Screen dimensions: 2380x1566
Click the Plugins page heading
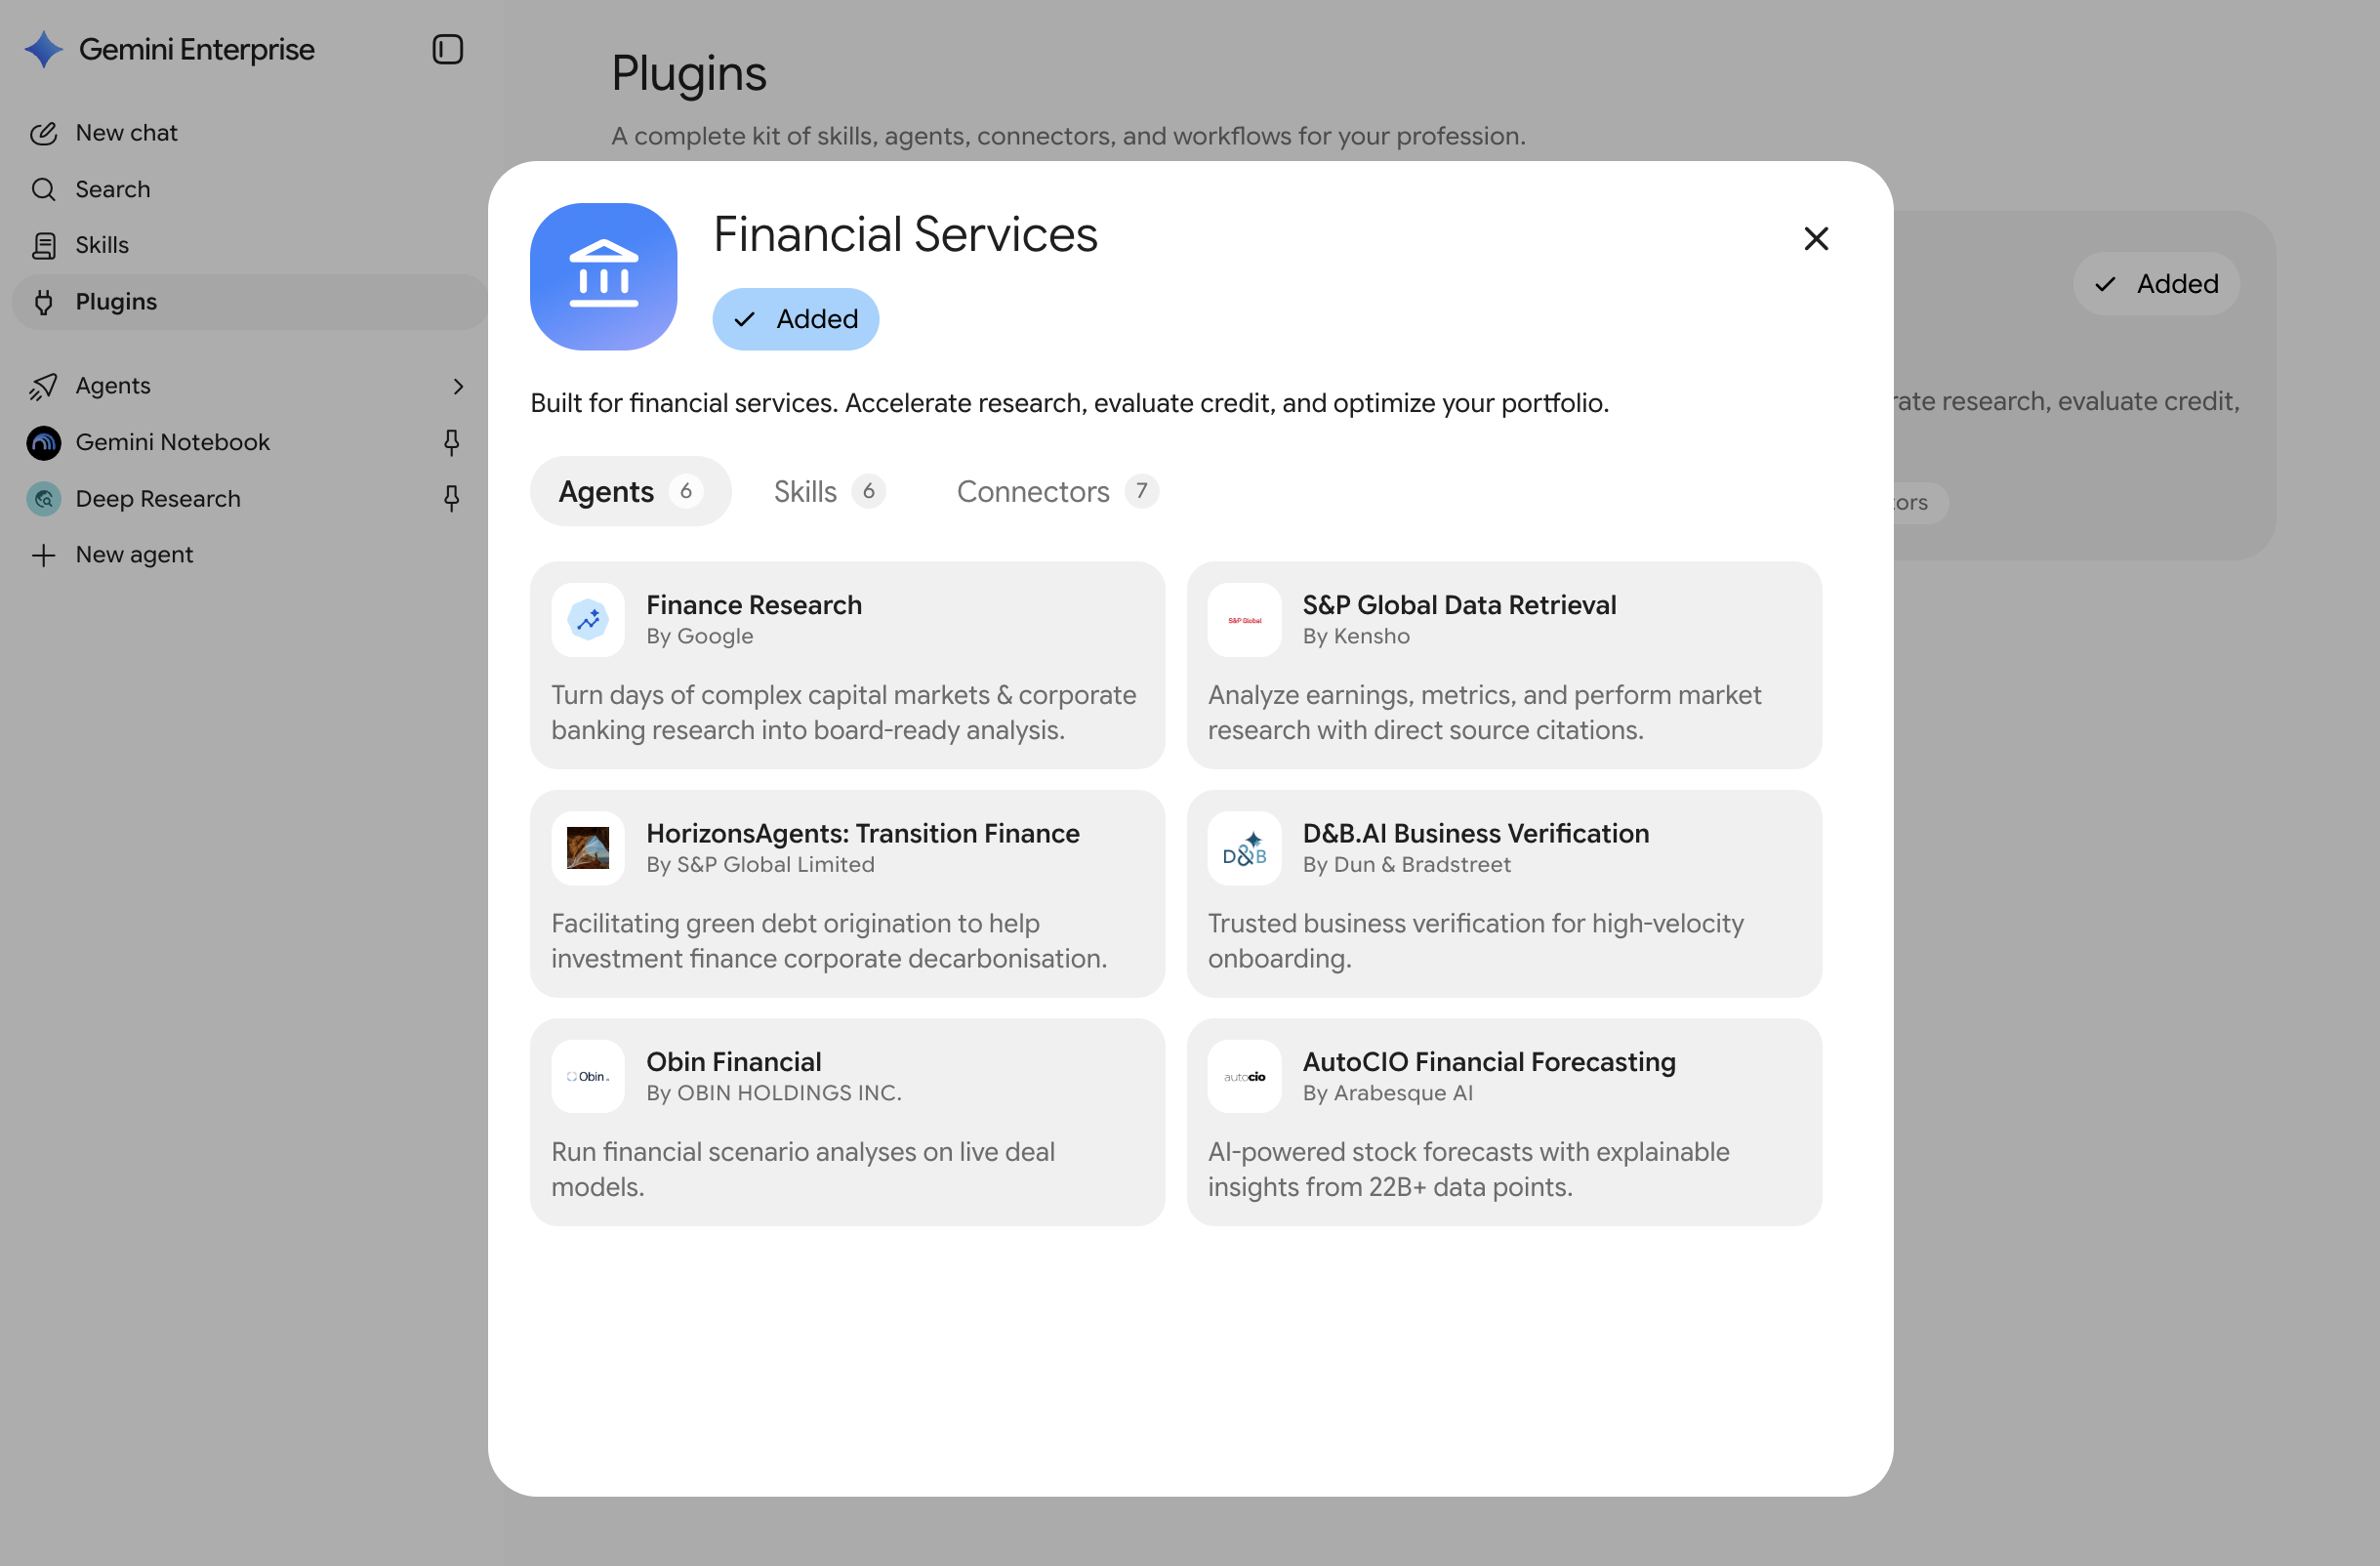[x=688, y=74]
